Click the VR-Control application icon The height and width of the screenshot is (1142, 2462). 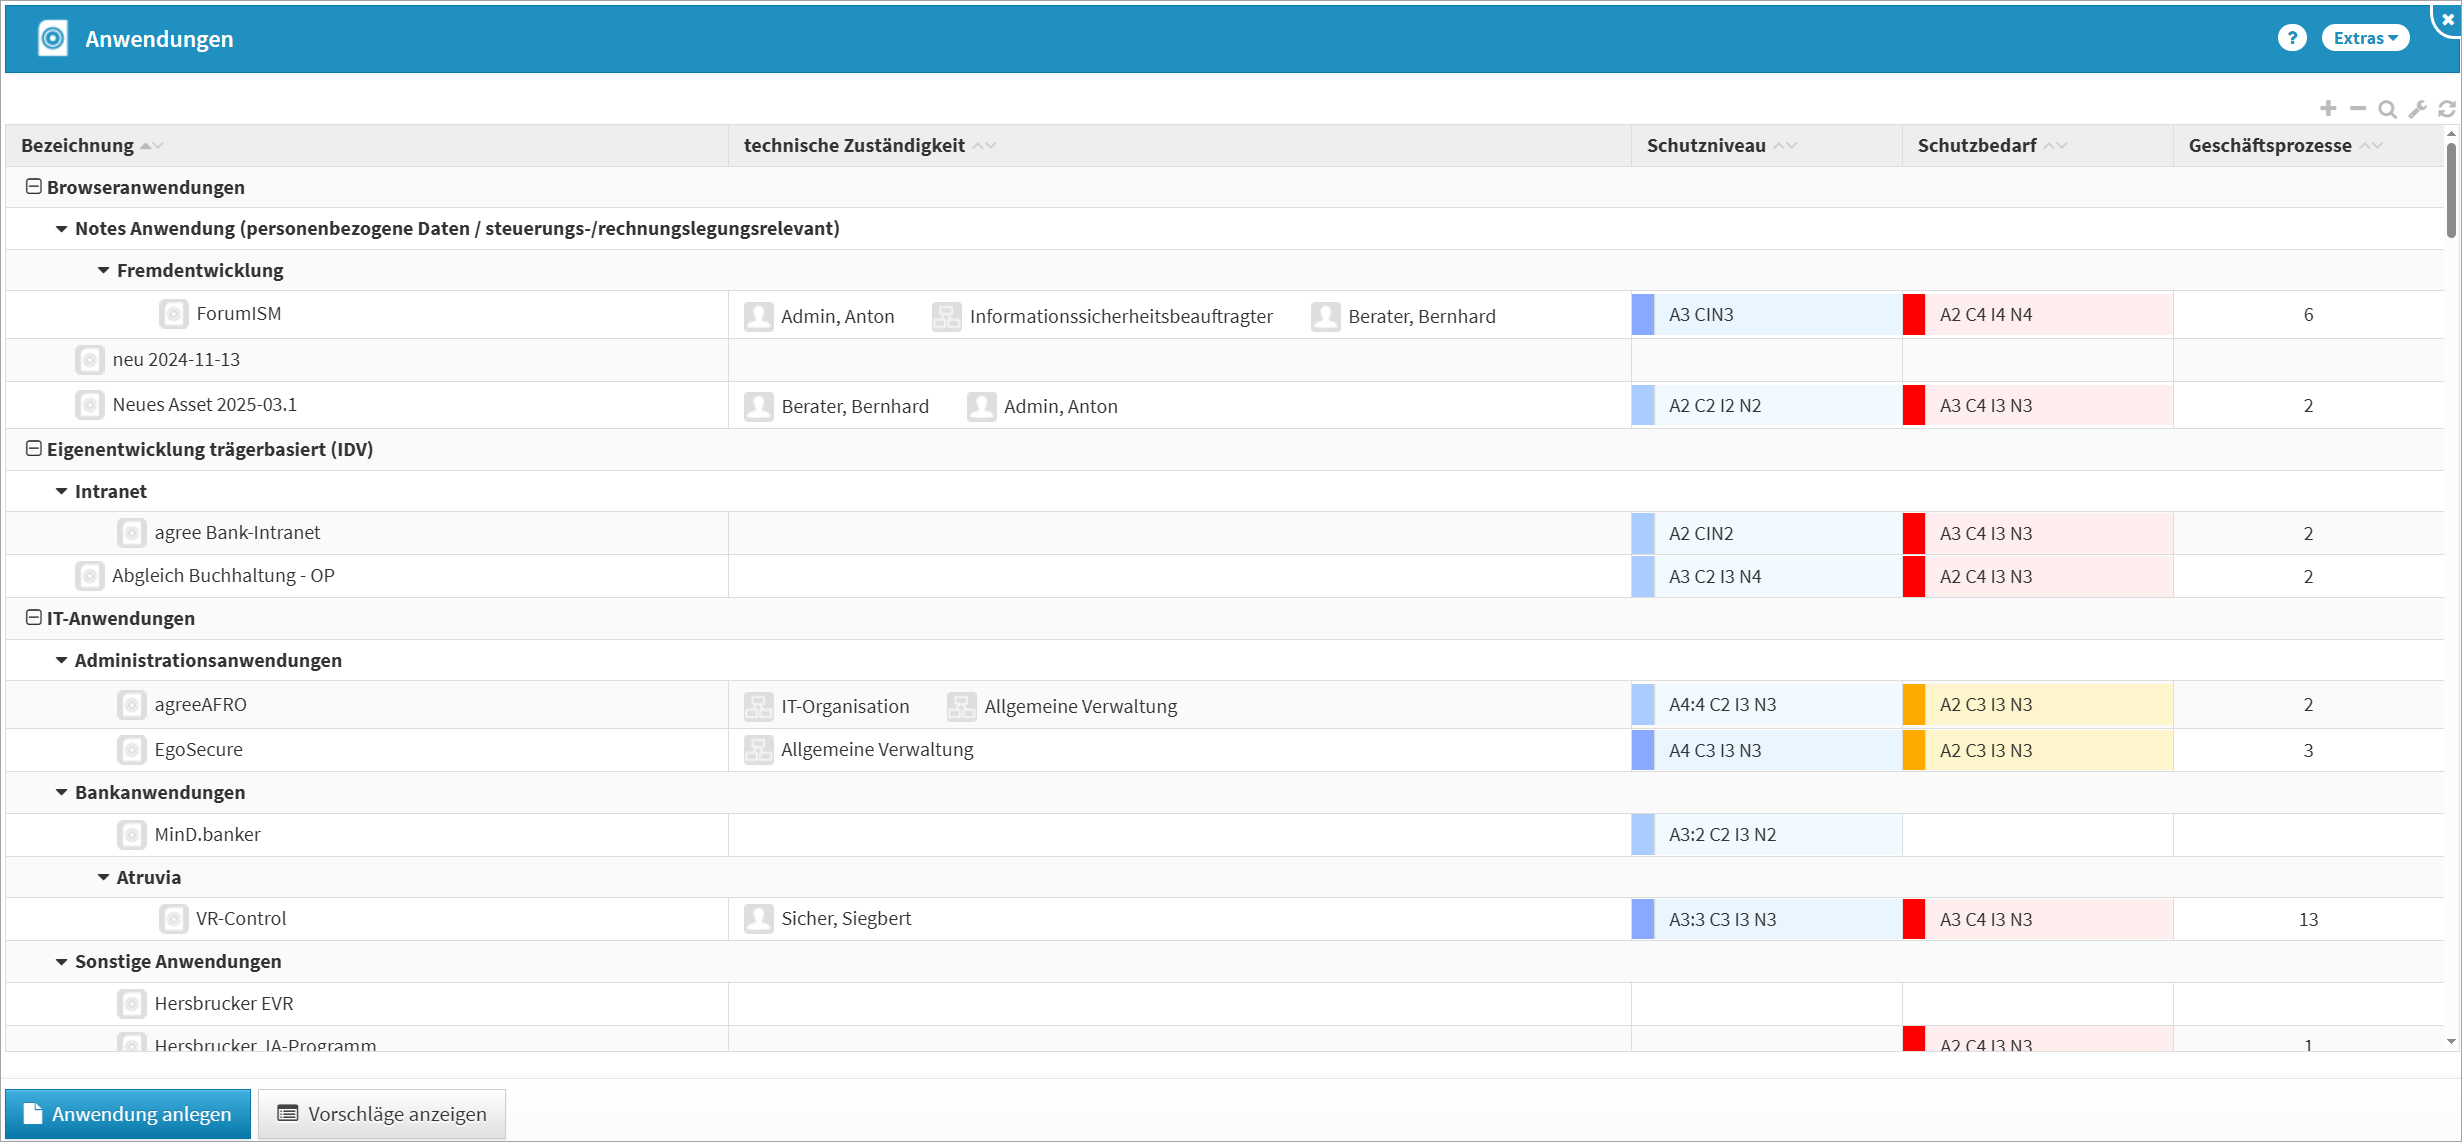(x=174, y=919)
